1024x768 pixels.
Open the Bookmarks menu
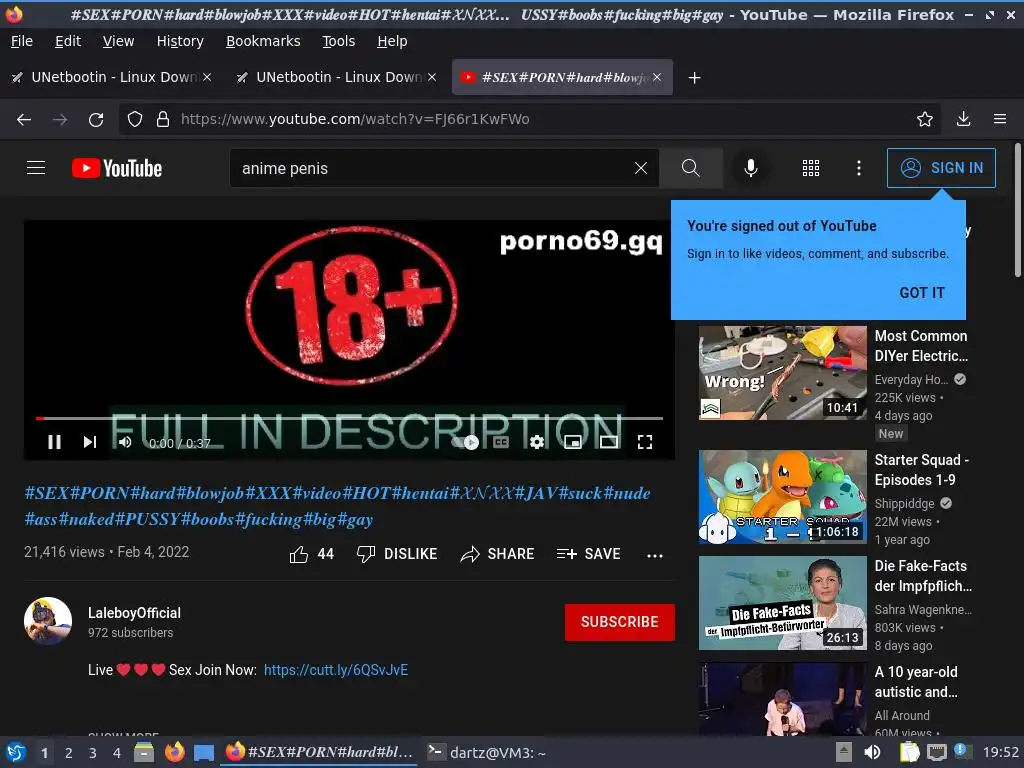[x=263, y=41]
